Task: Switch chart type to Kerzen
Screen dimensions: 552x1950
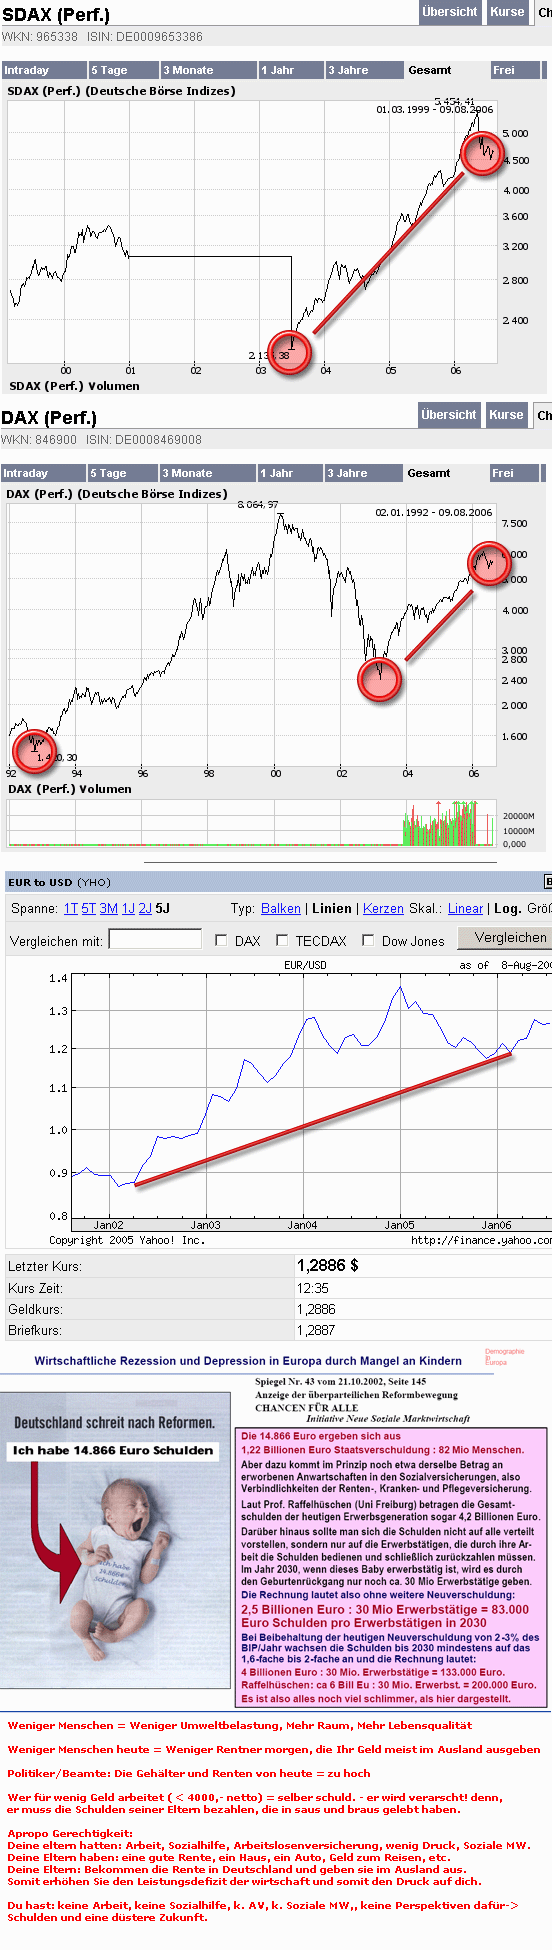Action: pyautogui.click(x=383, y=909)
